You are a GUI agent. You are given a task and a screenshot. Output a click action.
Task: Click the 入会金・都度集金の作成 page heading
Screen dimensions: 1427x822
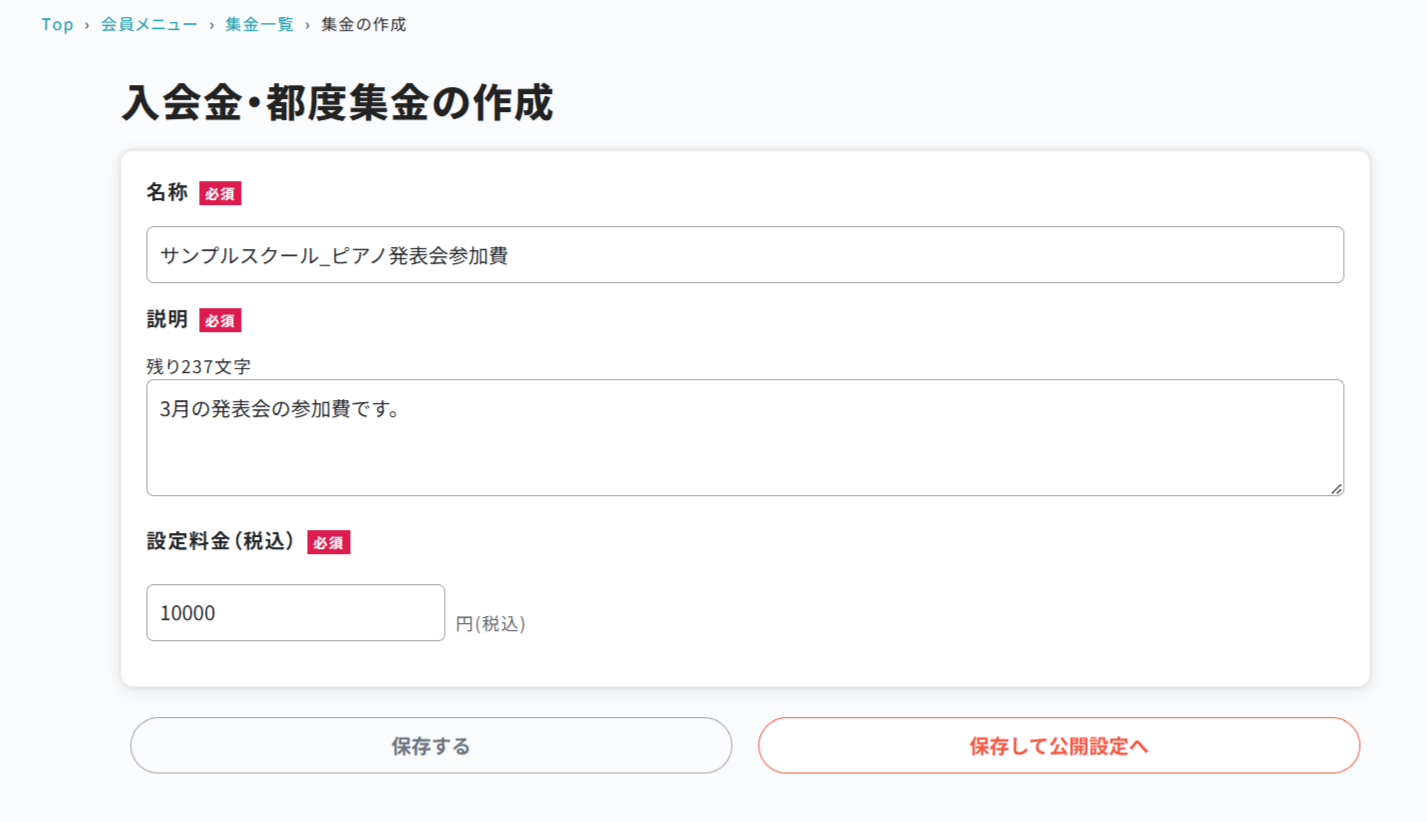tap(337, 104)
